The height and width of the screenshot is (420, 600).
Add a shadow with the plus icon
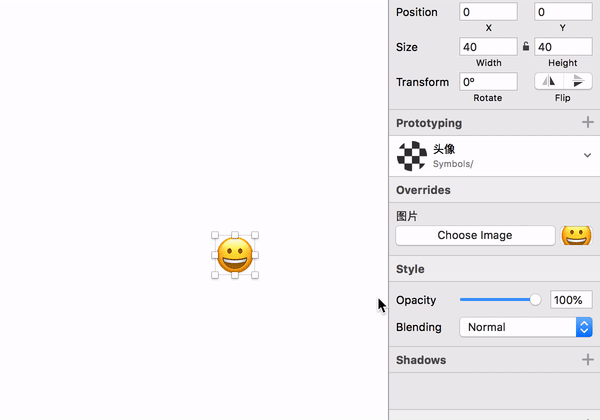[x=588, y=360]
